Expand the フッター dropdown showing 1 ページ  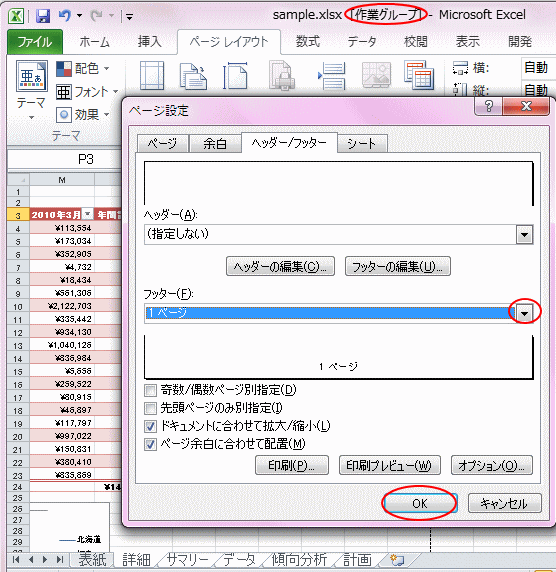pos(525,313)
